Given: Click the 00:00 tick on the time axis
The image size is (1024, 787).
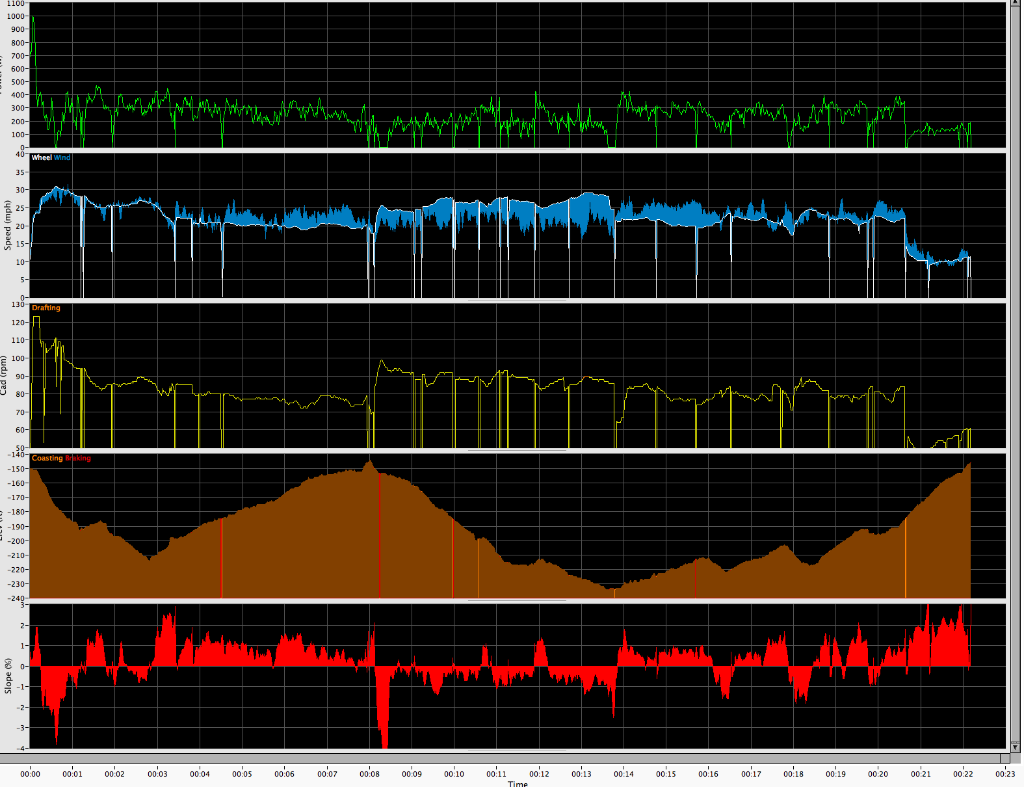Looking at the screenshot, I should click(30, 774).
